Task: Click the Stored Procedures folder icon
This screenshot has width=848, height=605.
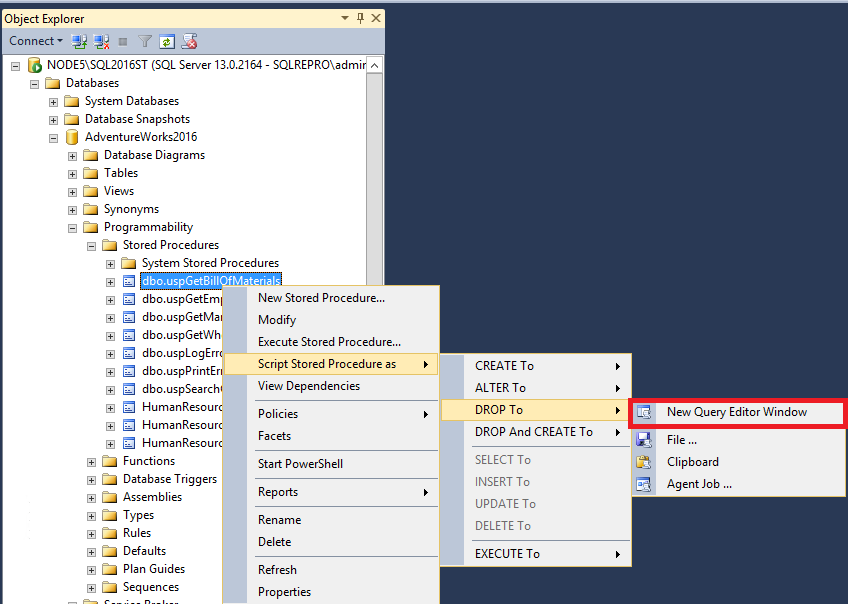Action: [x=109, y=245]
